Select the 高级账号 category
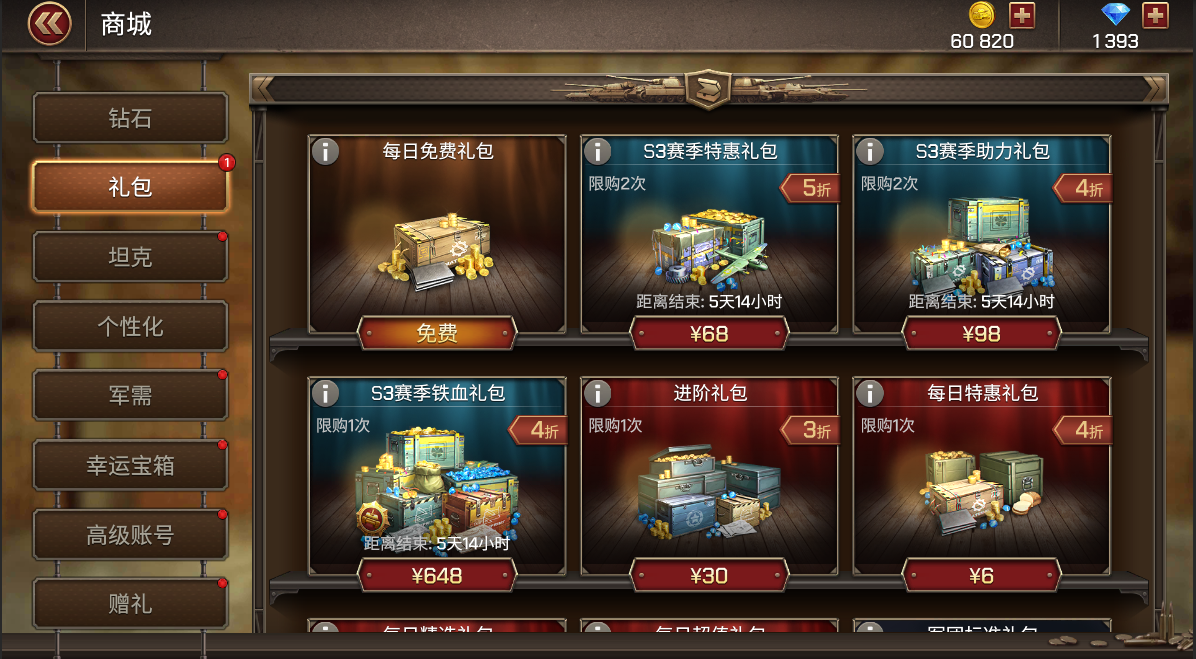This screenshot has height=659, width=1196. click(130, 535)
